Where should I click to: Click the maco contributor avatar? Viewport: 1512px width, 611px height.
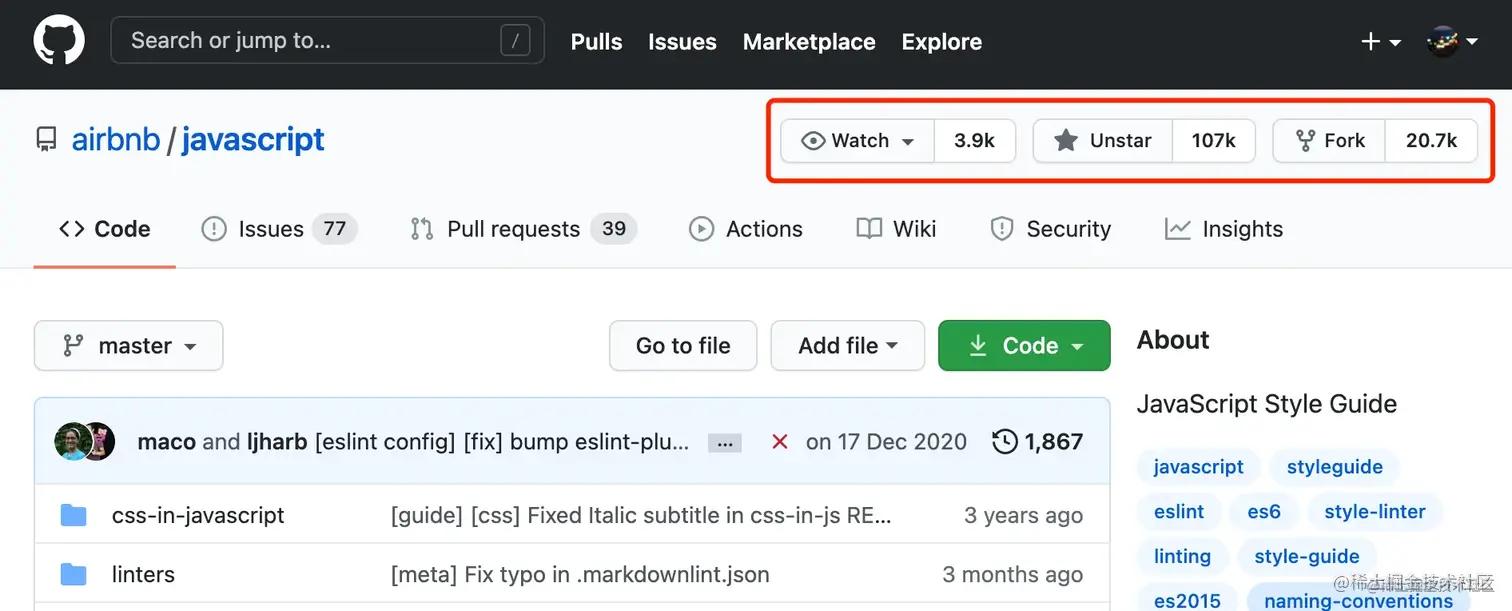(x=74, y=441)
